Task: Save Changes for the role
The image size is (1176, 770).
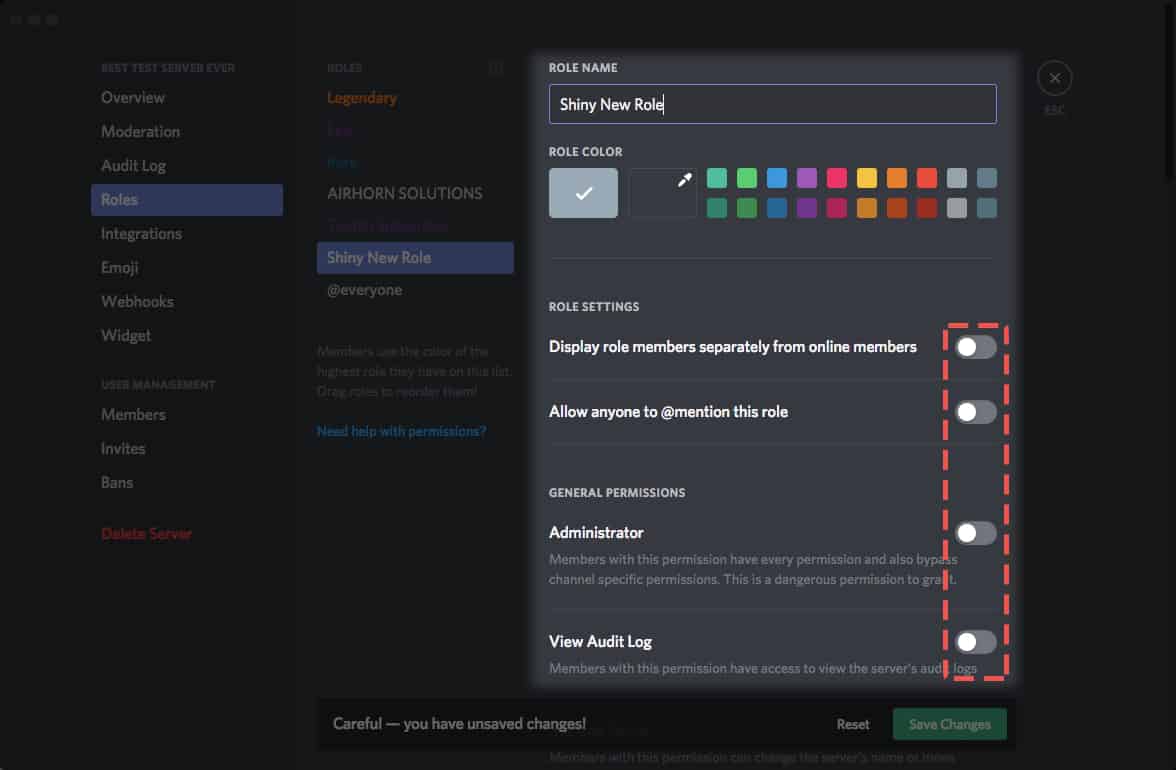Action: click(948, 723)
